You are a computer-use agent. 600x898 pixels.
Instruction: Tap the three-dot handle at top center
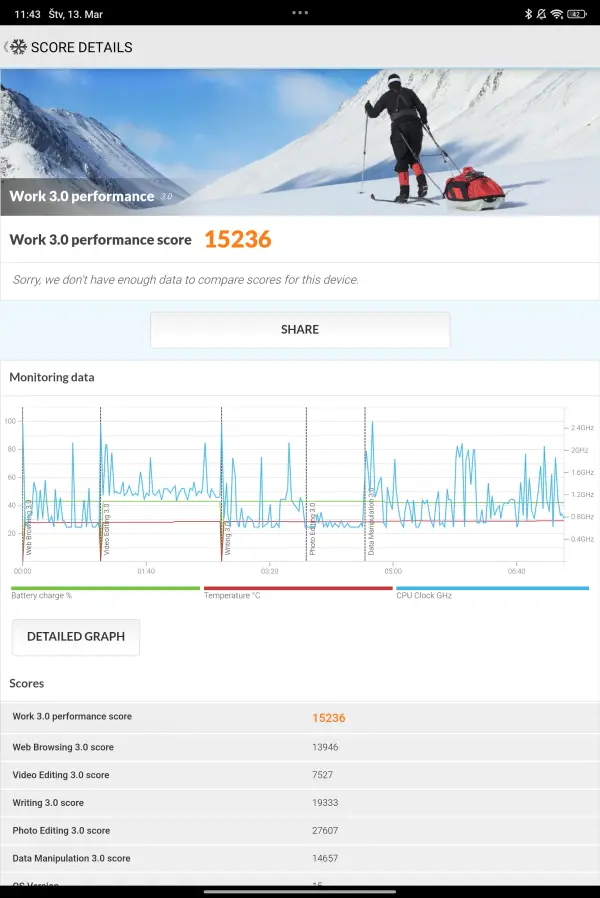300,13
